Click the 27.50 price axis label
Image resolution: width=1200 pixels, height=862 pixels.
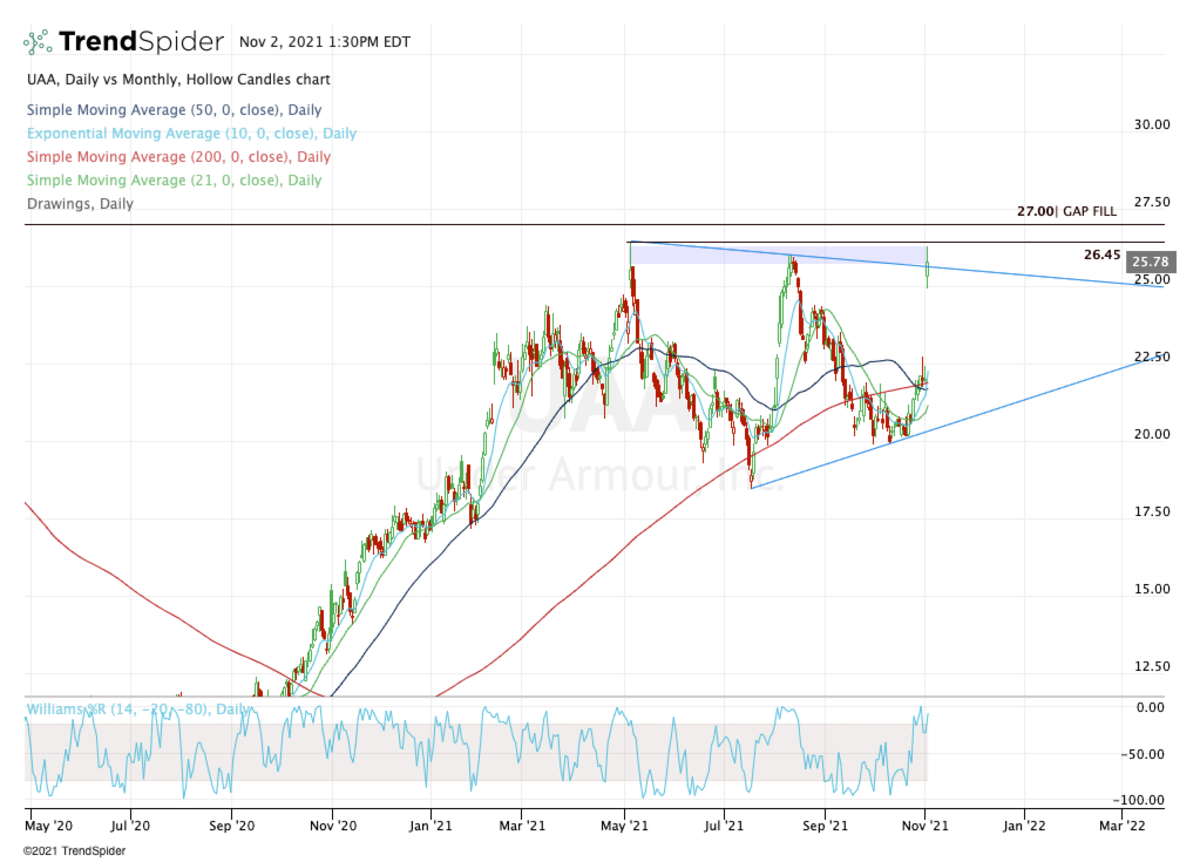[x=1151, y=202]
